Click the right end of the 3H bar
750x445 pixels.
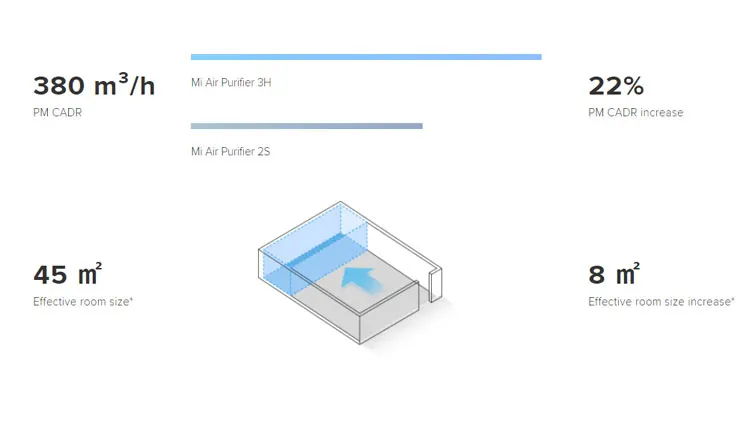tap(538, 57)
